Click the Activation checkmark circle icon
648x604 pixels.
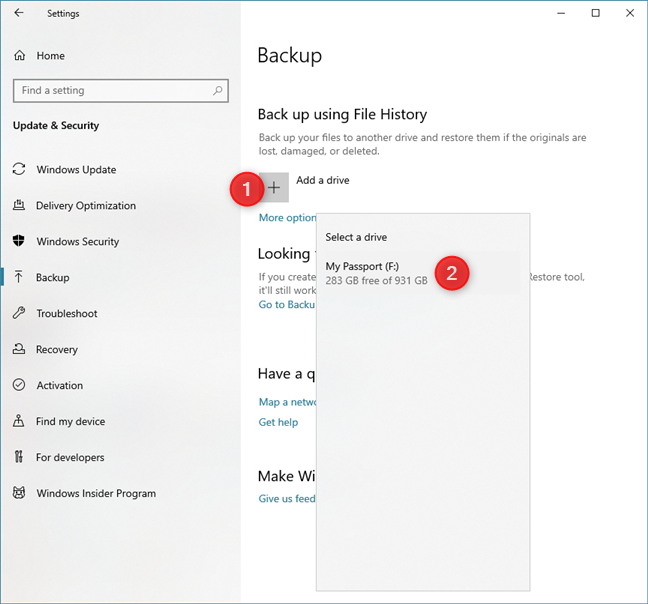coord(19,385)
